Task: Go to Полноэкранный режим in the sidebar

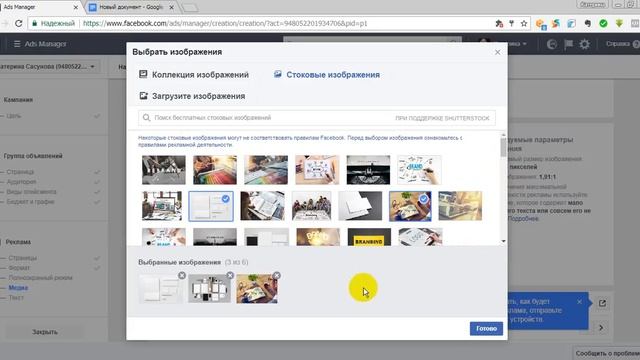Action: coord(40,278)
